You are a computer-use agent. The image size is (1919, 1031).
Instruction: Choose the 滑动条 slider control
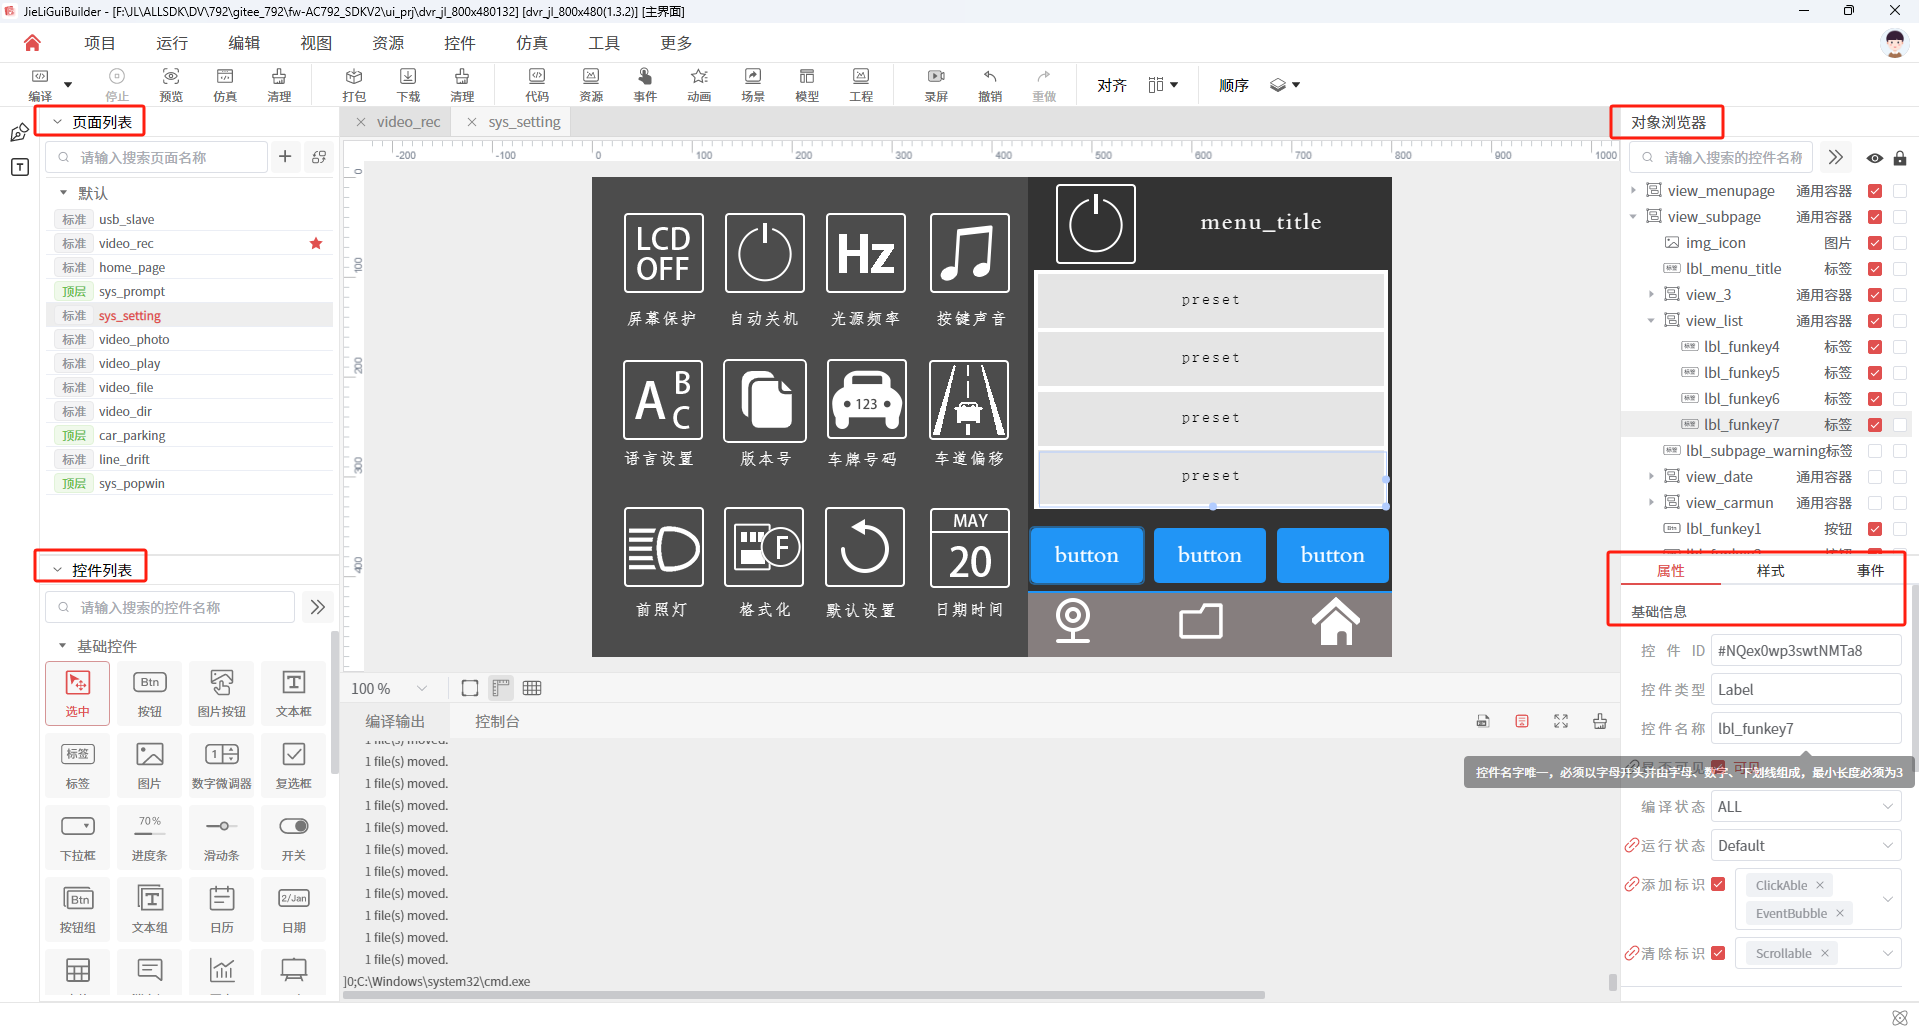tap(222, 837)
